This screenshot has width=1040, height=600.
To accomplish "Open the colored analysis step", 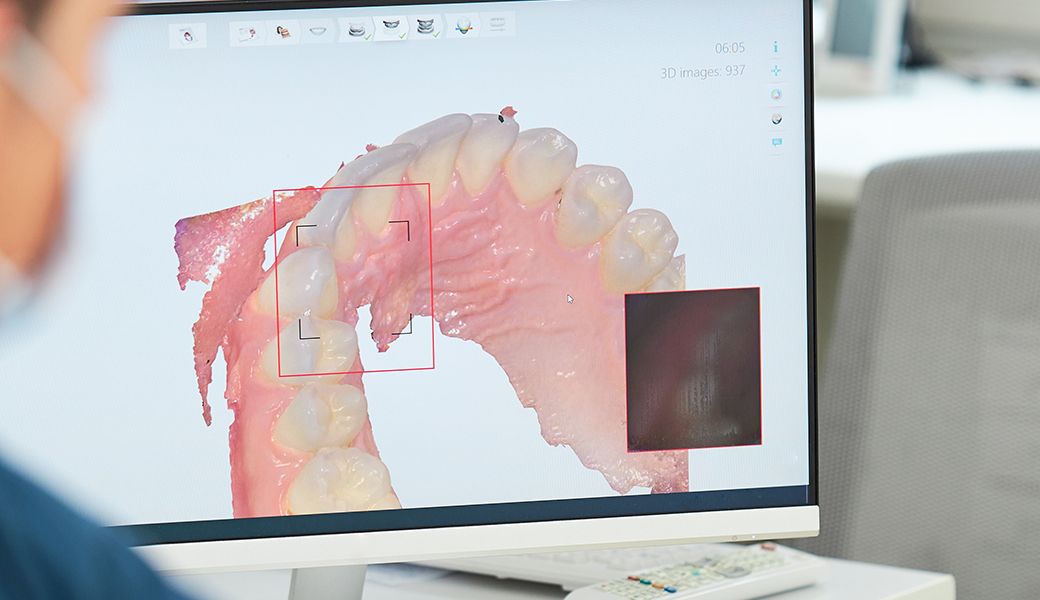I will click(463, 26).
